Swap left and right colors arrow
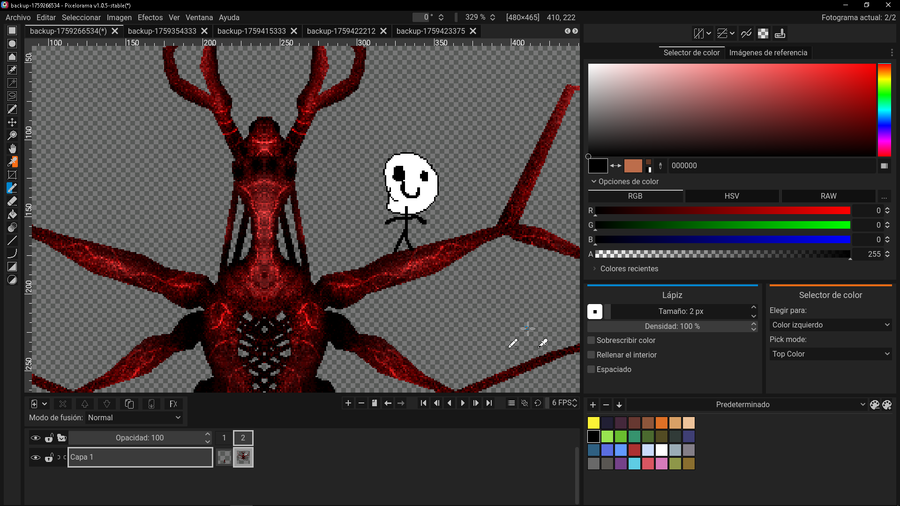 [x=615, y=166]
